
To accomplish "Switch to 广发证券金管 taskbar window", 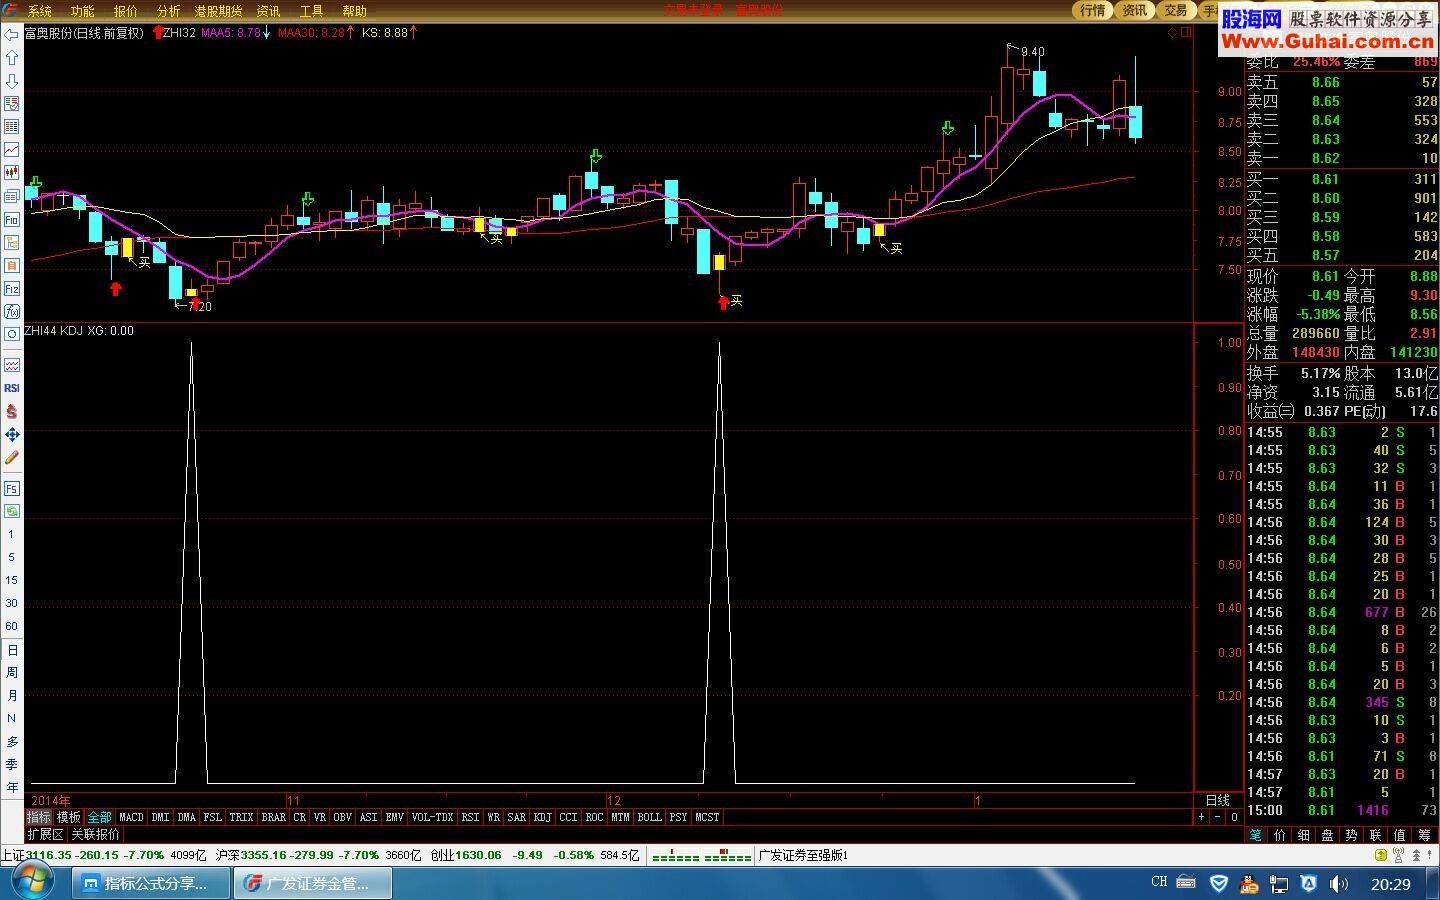I will pyautogui.click(x=312, y=884).
